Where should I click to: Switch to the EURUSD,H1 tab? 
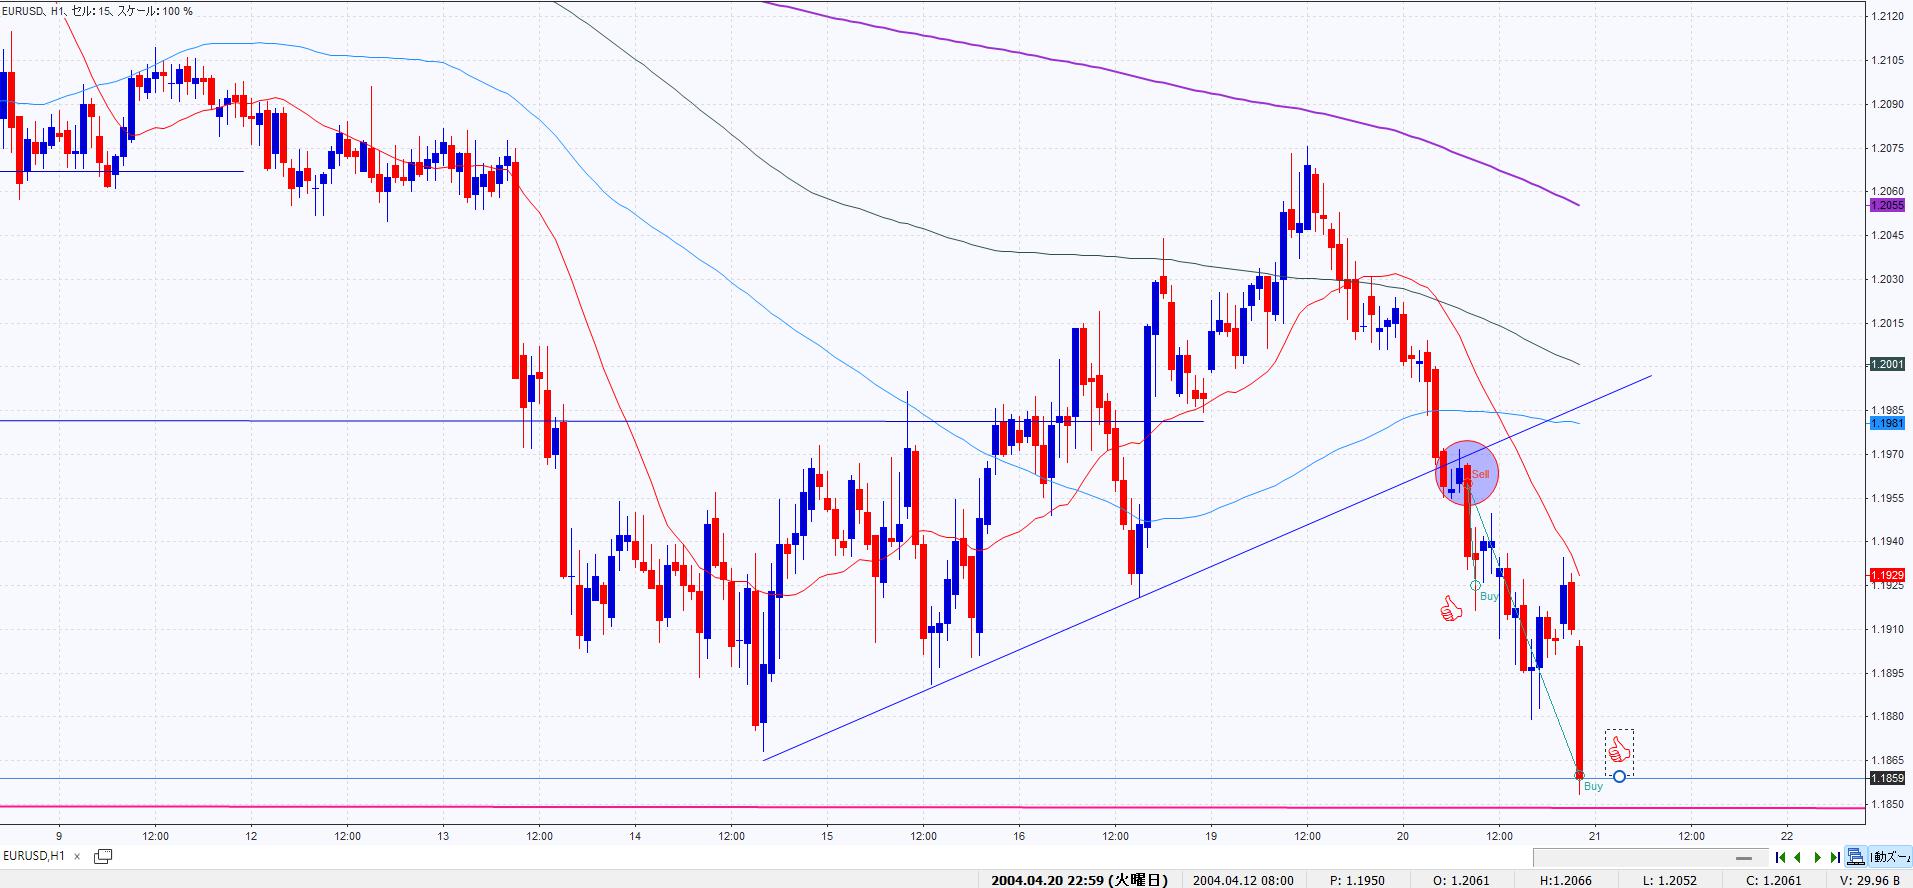pos(35,856)
